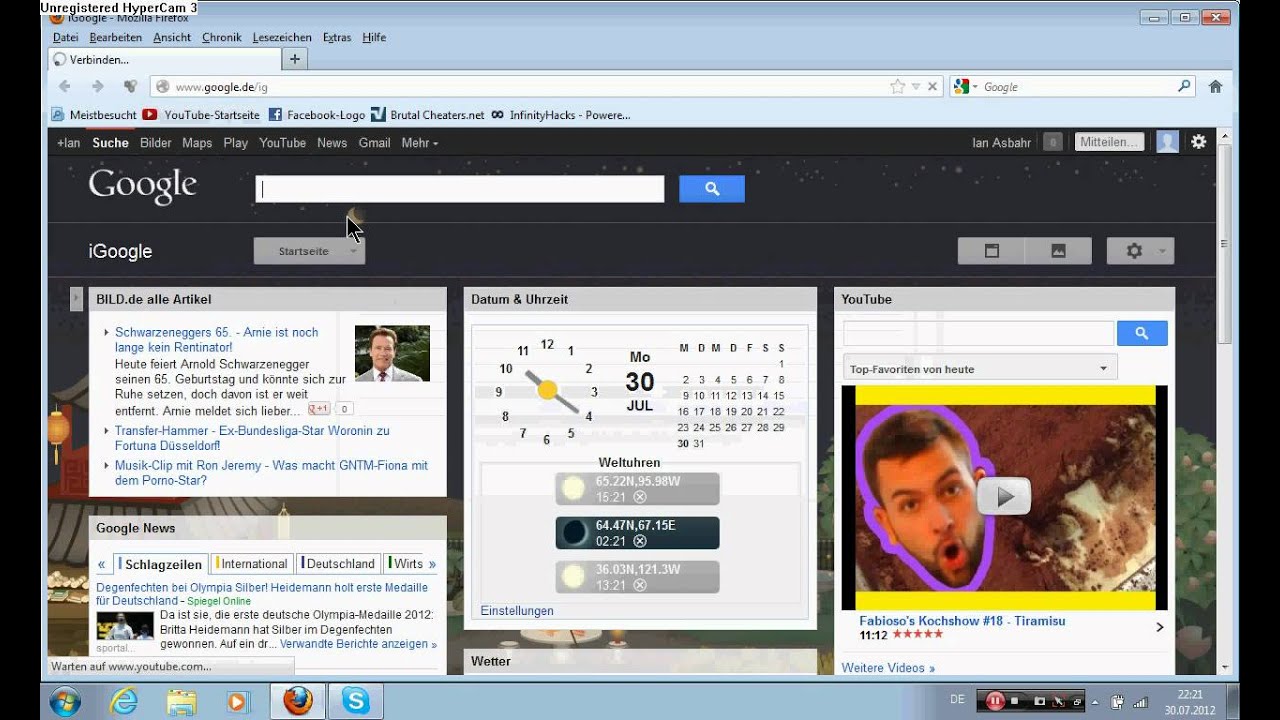Open Windows Explorer folder in taskbar
The image size is (1280, 720).
(x=181, y=701)
